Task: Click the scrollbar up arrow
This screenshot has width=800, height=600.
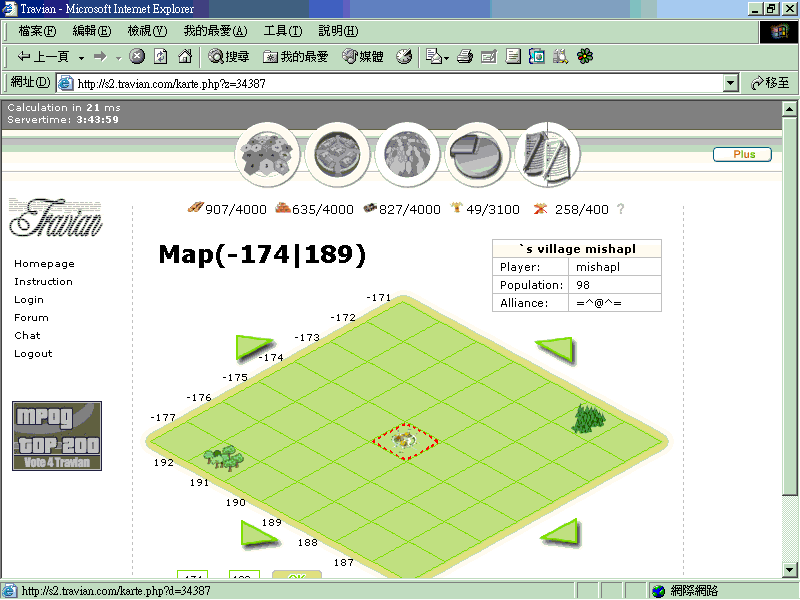Action: click(x=789, y=109)
